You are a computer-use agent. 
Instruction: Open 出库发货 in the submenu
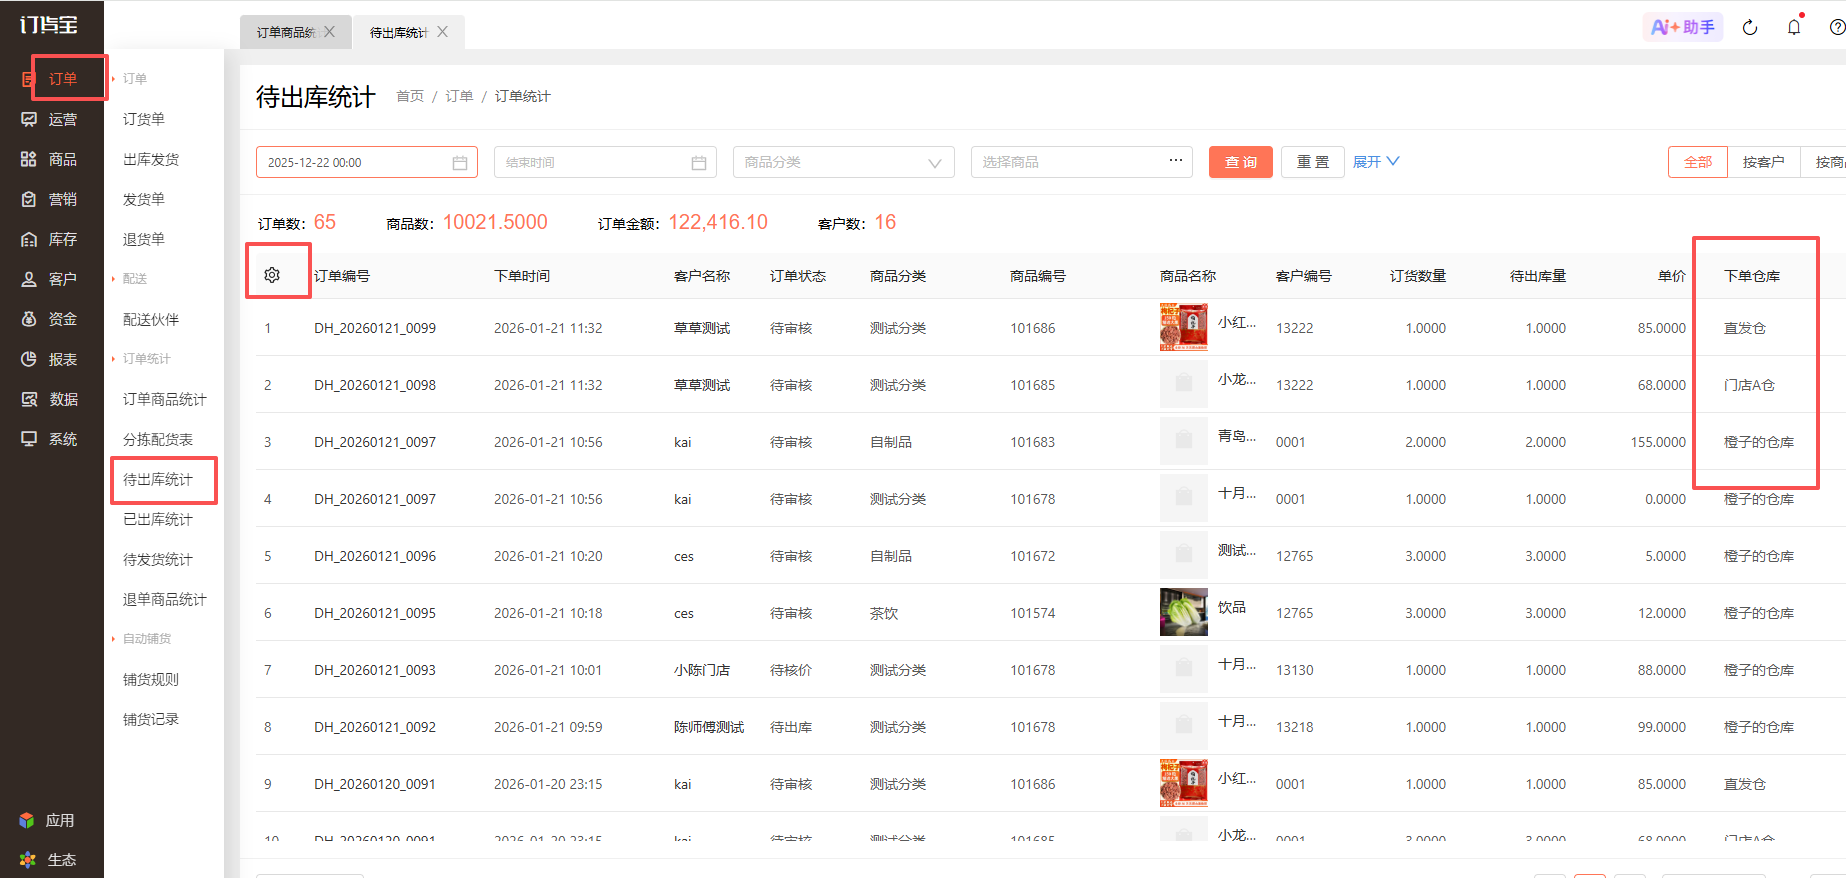tap(151, 159)
